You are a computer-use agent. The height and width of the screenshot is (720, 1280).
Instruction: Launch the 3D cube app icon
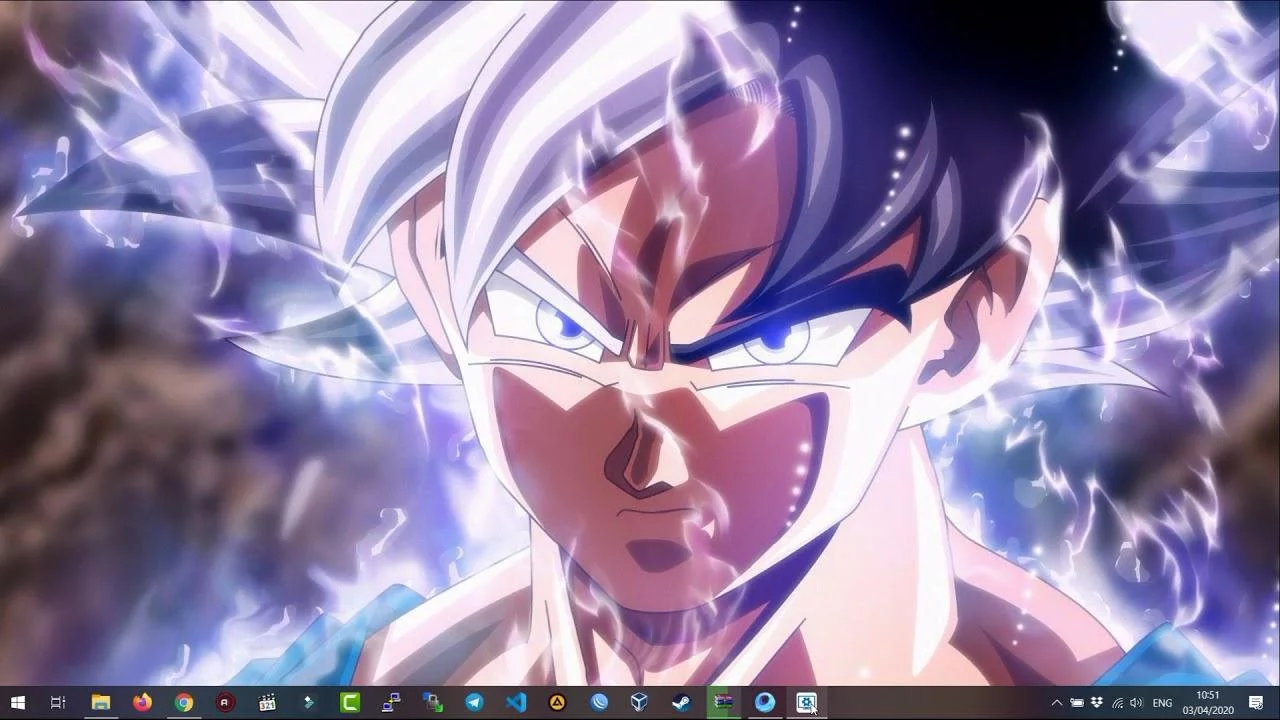(640, 703)
